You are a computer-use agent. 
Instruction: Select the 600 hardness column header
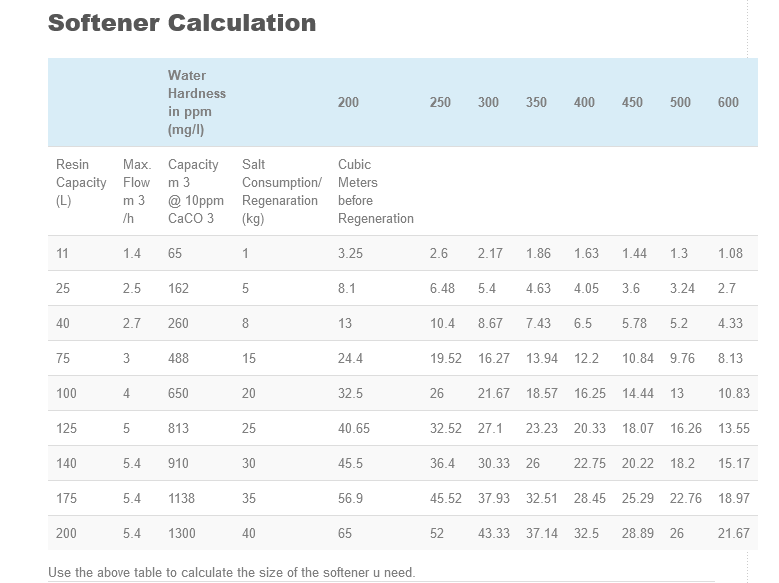[x=728, y=102]
